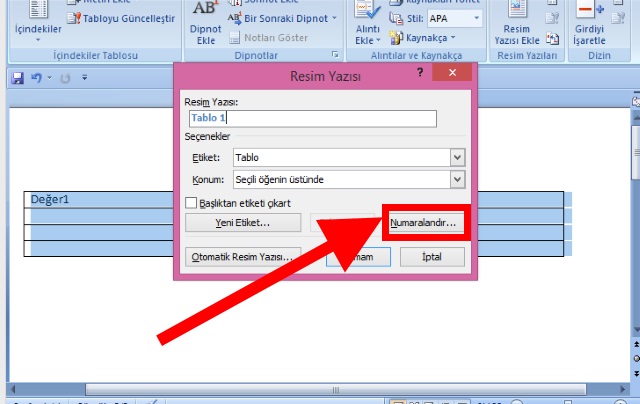
Task: Click Resim Yazısı Ekle in the ribbon
Action: [x=517, y=24]
